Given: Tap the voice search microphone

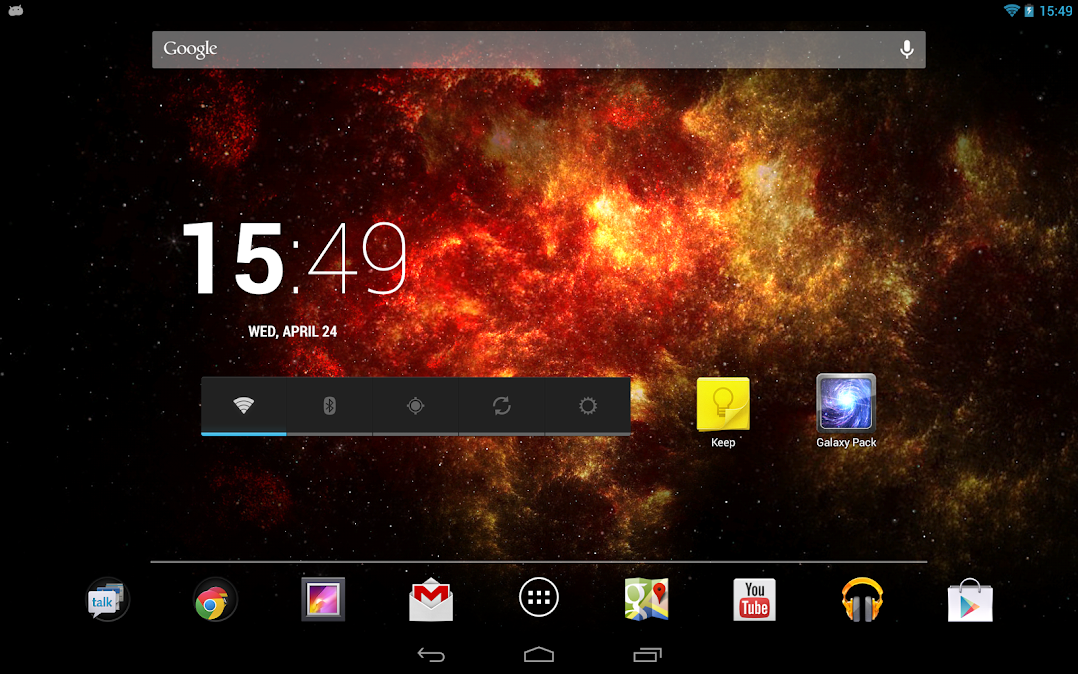Looking at the screenshot, I should click(907, 49).
